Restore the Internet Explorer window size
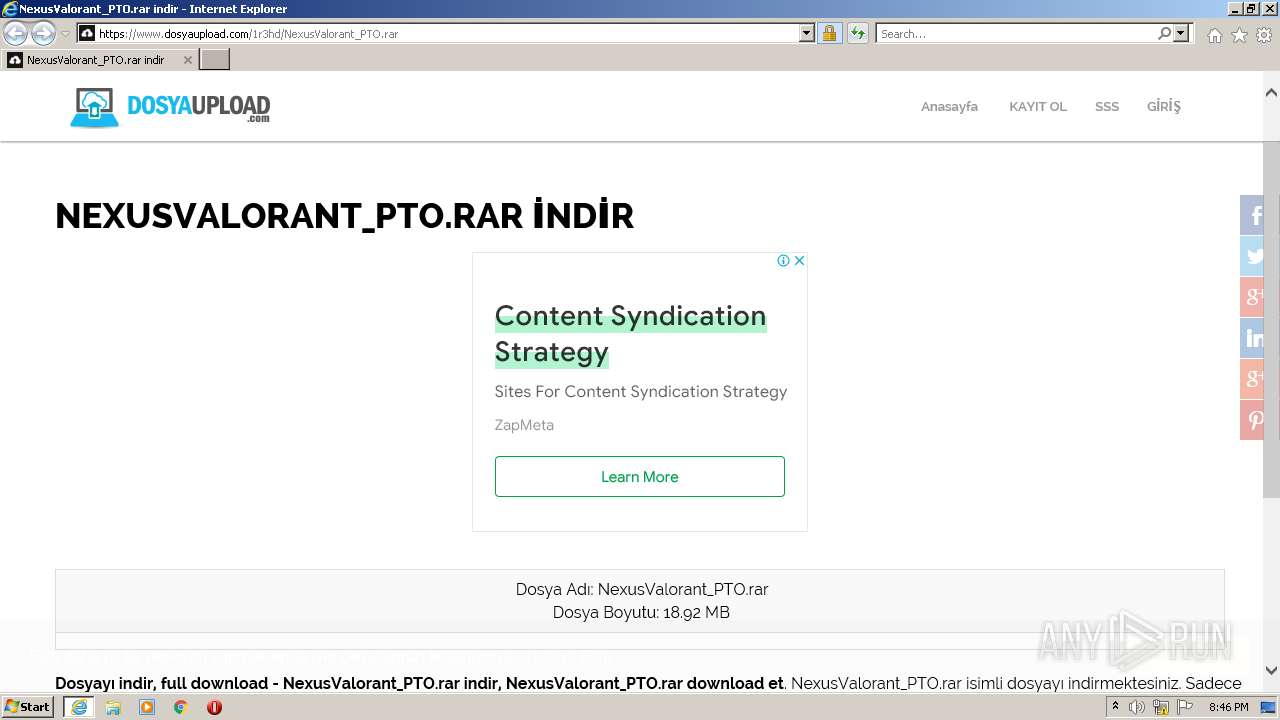1280x720 pixels. (1251, 8)
